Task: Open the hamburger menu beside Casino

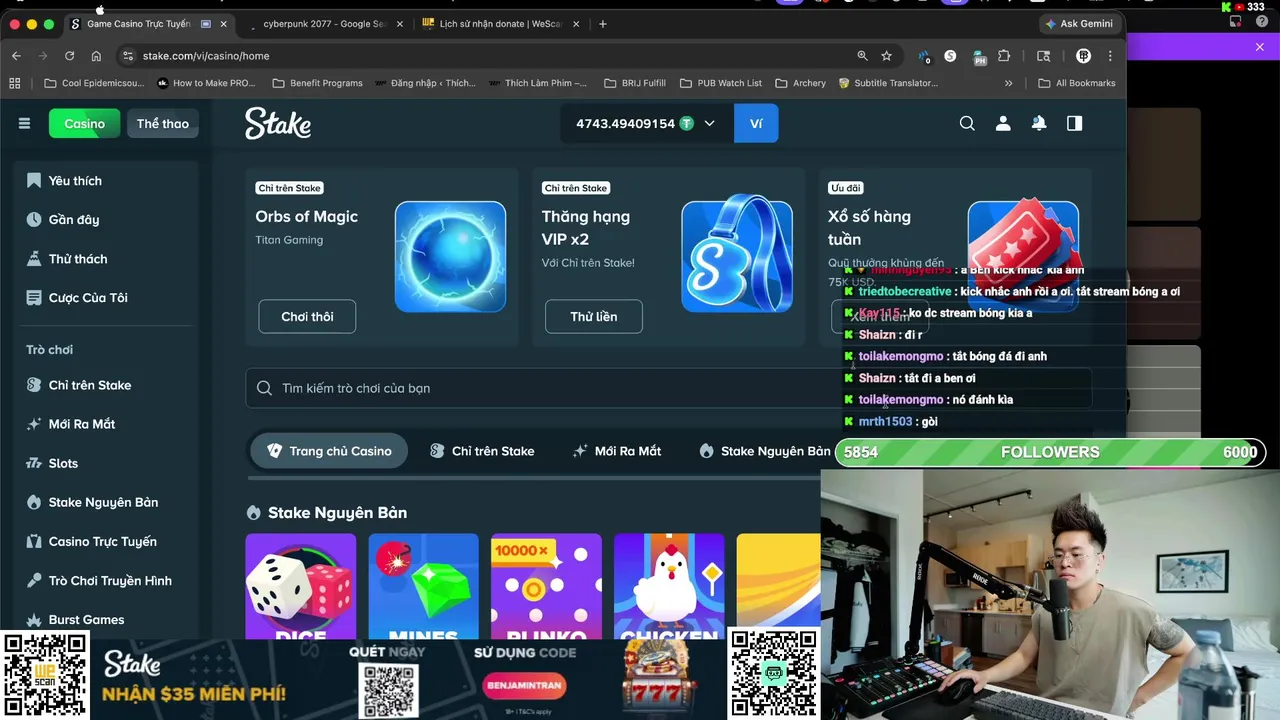Action: click(x=24, y=123)
